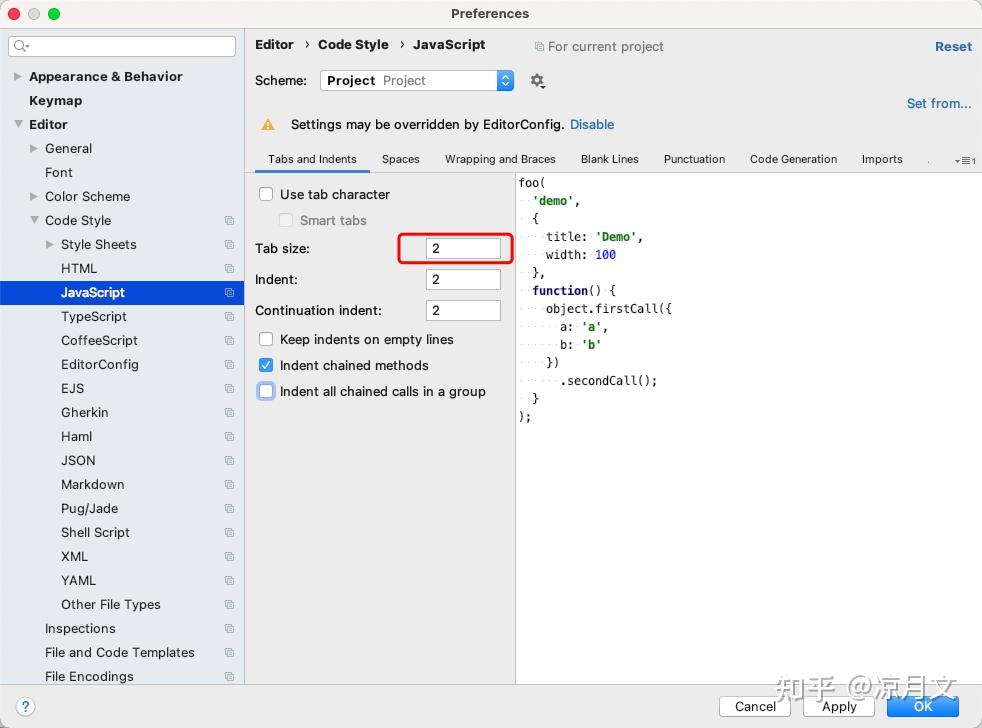Open the Blank Lines tab
Viewport: 982px width, 728px height.
pyautogui.click(x=609, y=159)
